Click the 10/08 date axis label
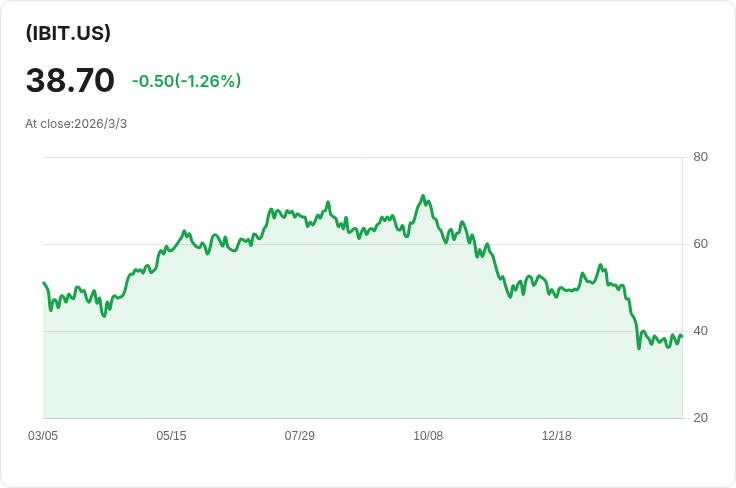 click(428, 436)
